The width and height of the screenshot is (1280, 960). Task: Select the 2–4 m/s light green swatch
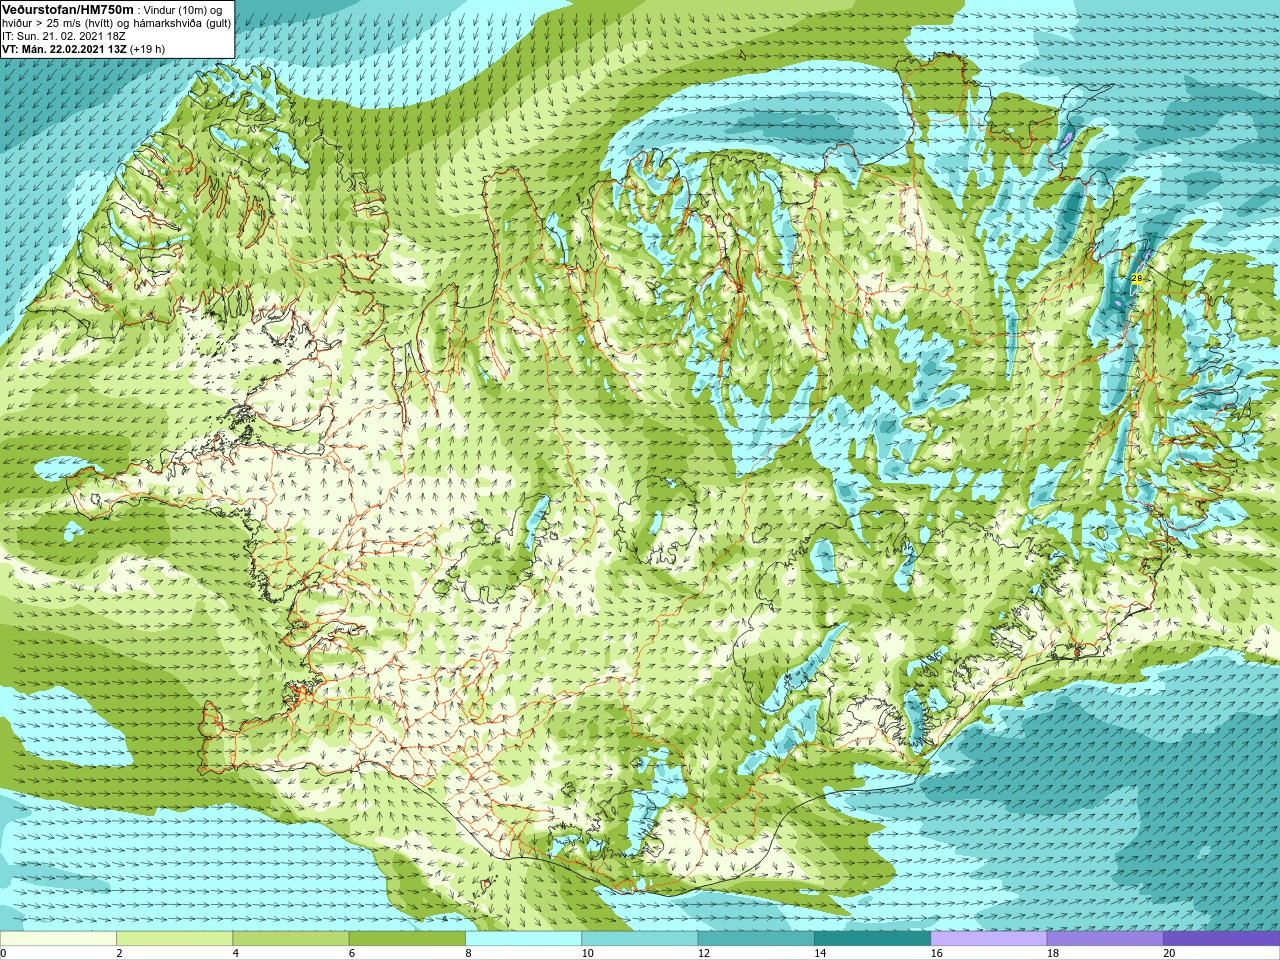pos(174,939)
